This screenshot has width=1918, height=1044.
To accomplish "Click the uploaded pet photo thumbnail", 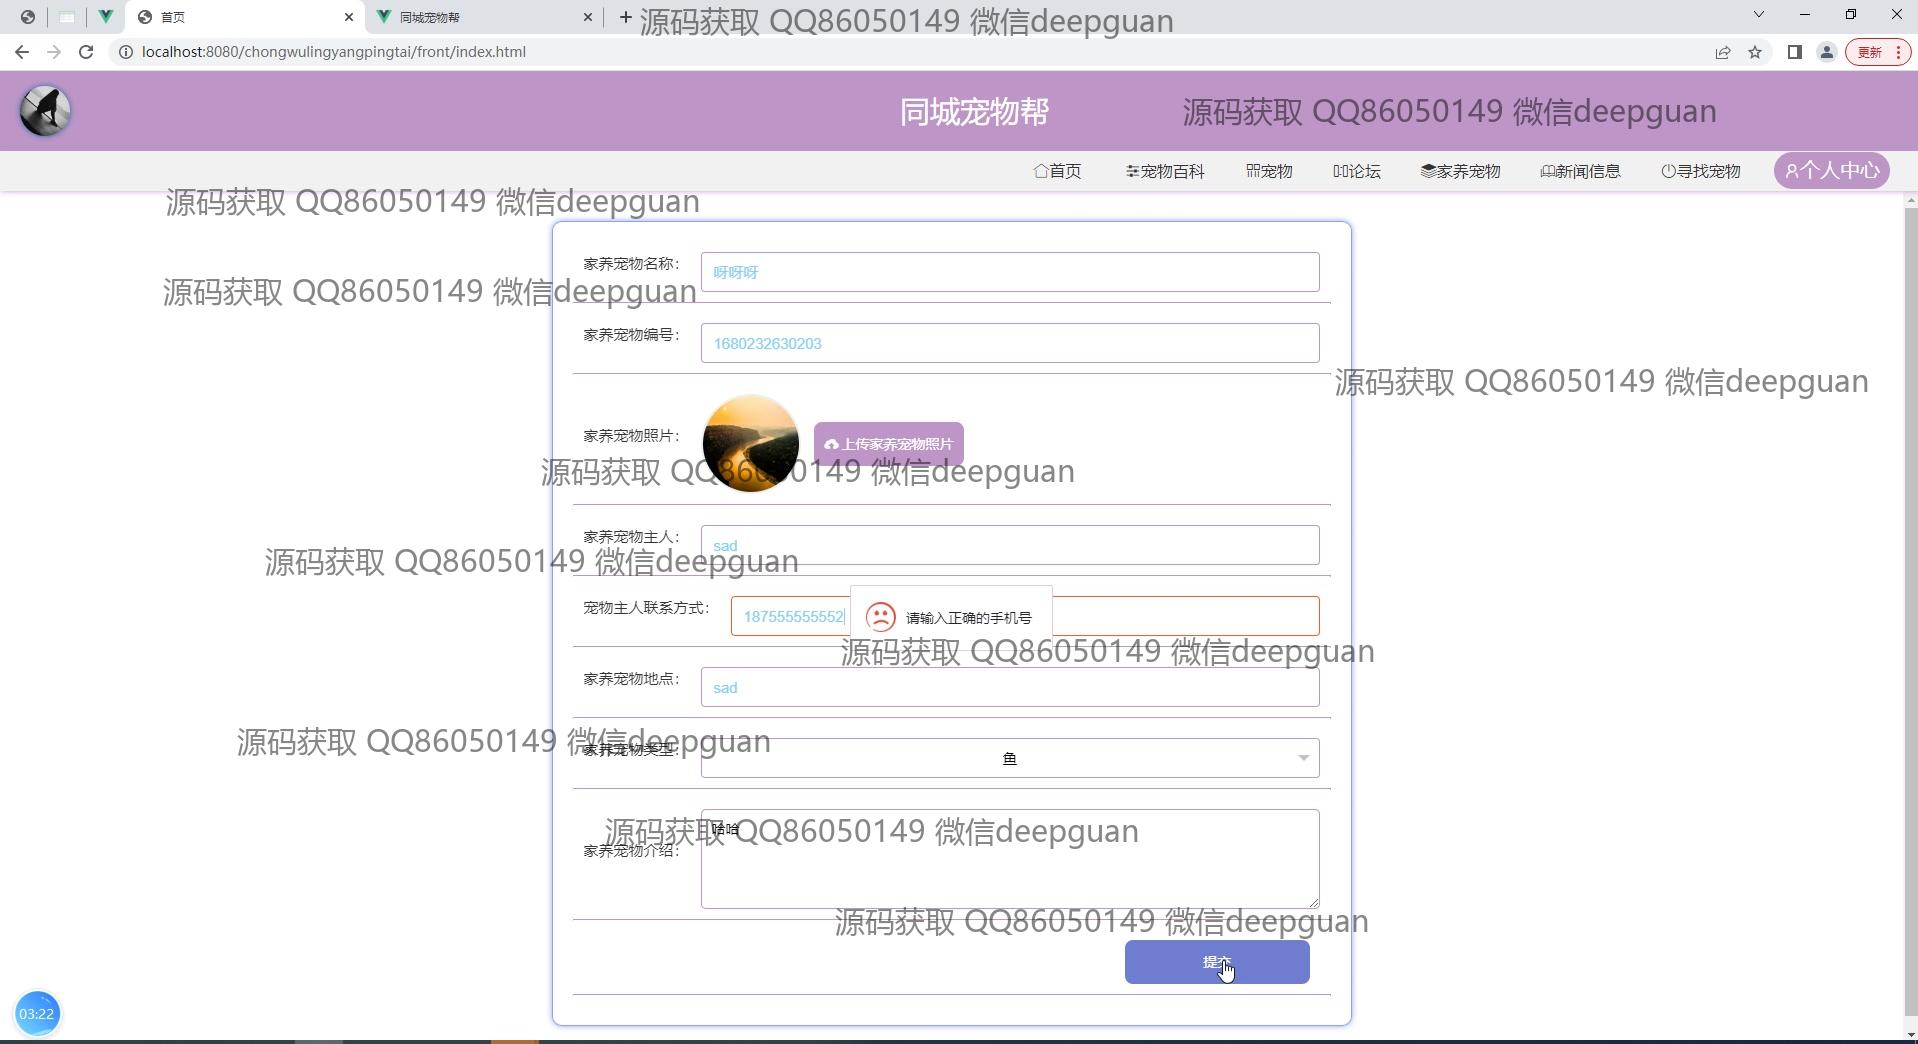I will [750, 443].
